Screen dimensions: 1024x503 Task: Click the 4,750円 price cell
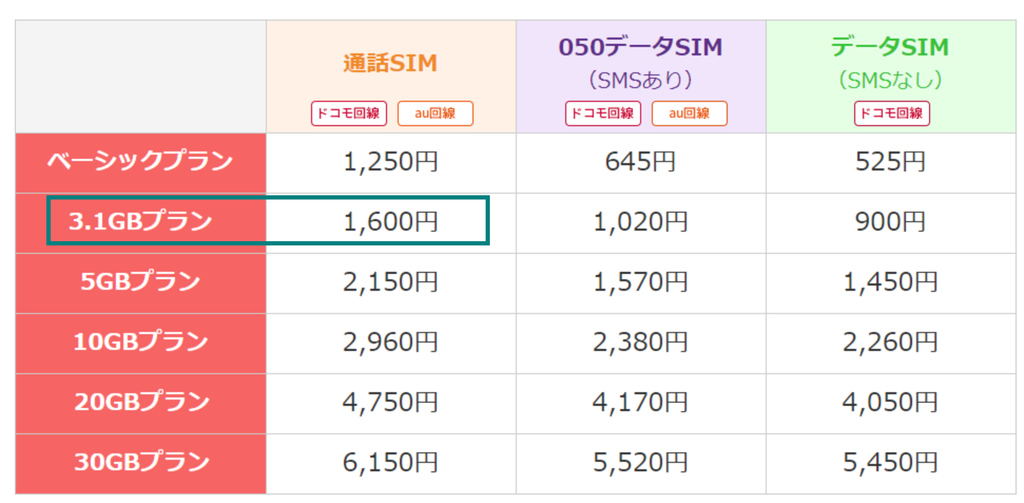[391, 402]
